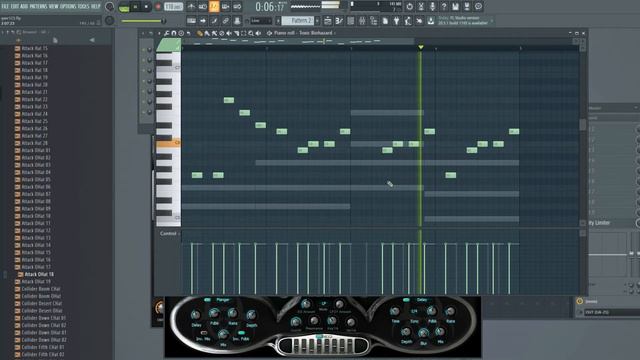Open the Pattern 2 selector dropdown

point(298,20)
